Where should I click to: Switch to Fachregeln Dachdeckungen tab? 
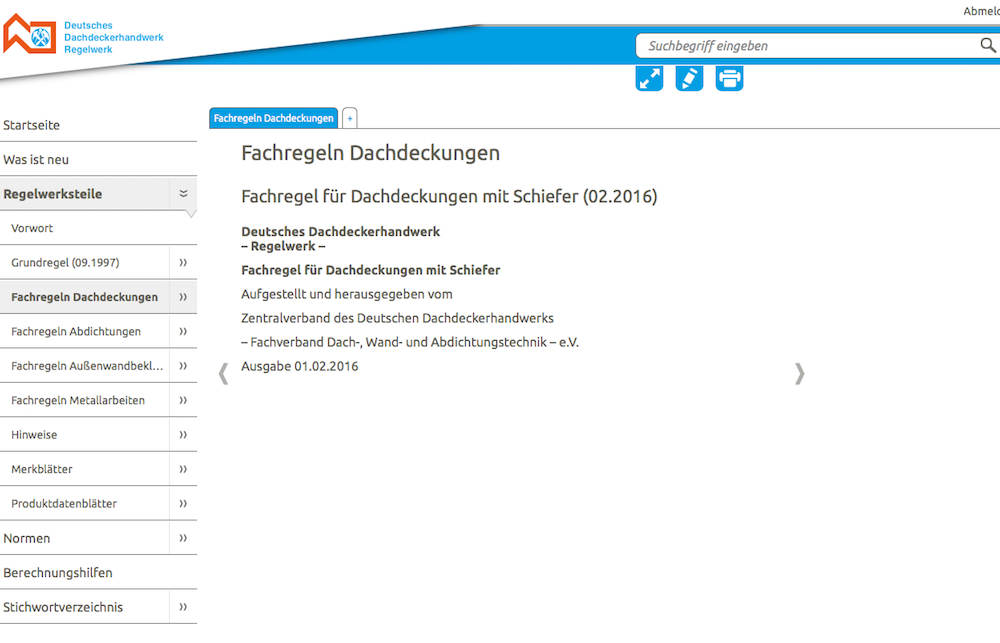pos(274,118)
